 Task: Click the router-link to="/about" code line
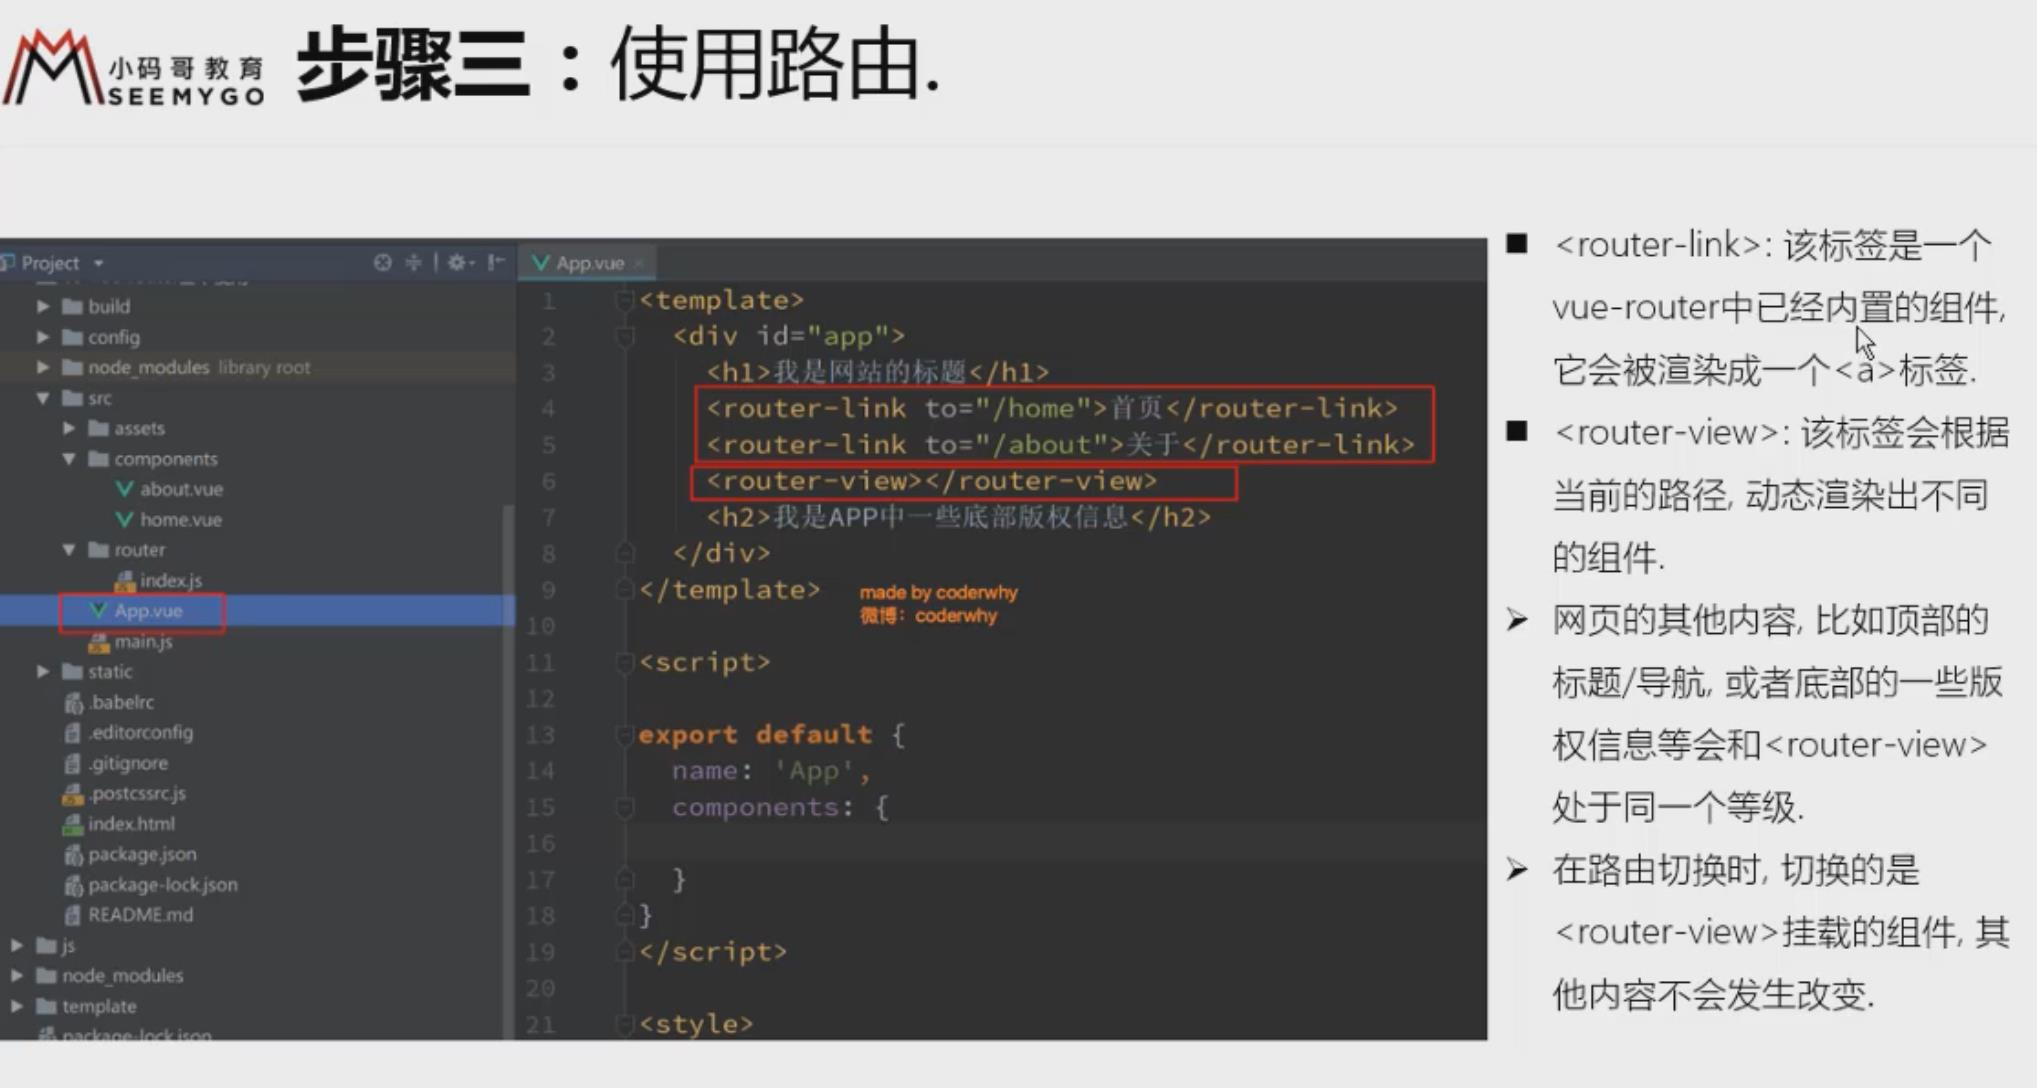click(x=1061, y=444)
